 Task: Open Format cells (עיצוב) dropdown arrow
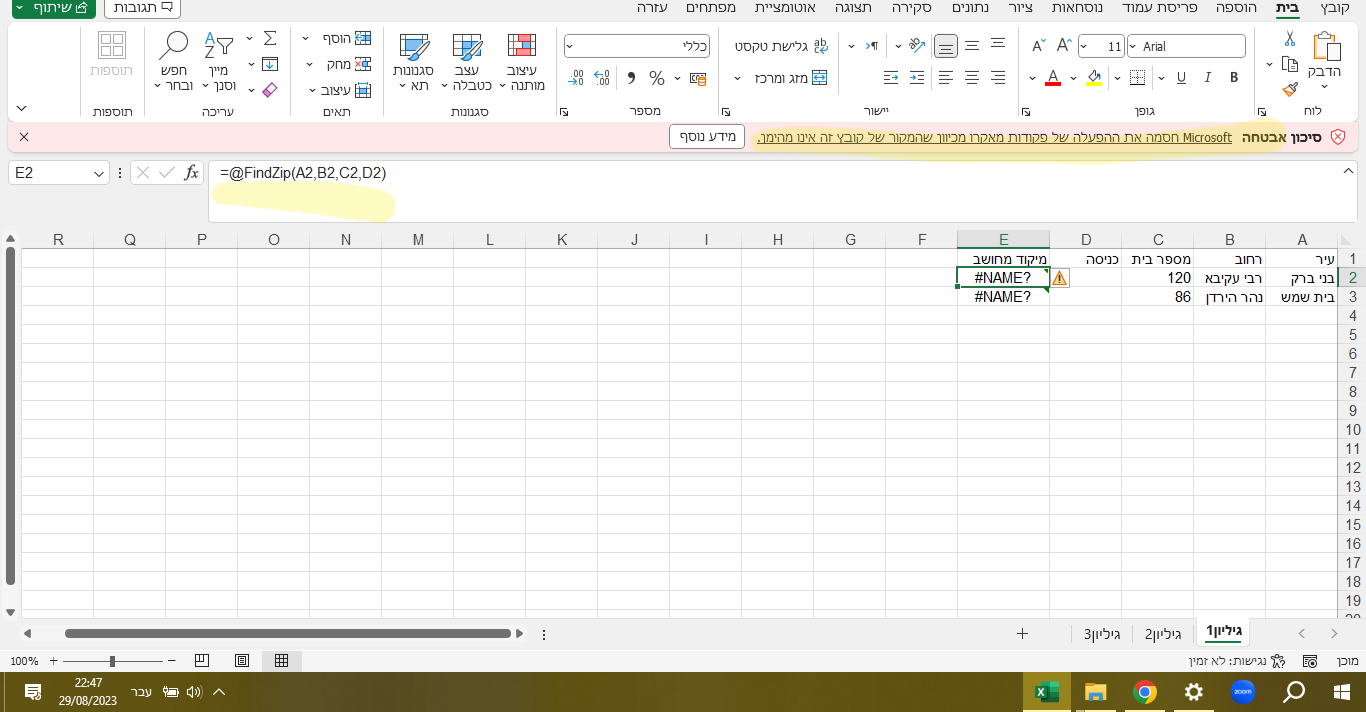[x=312, y=89]
